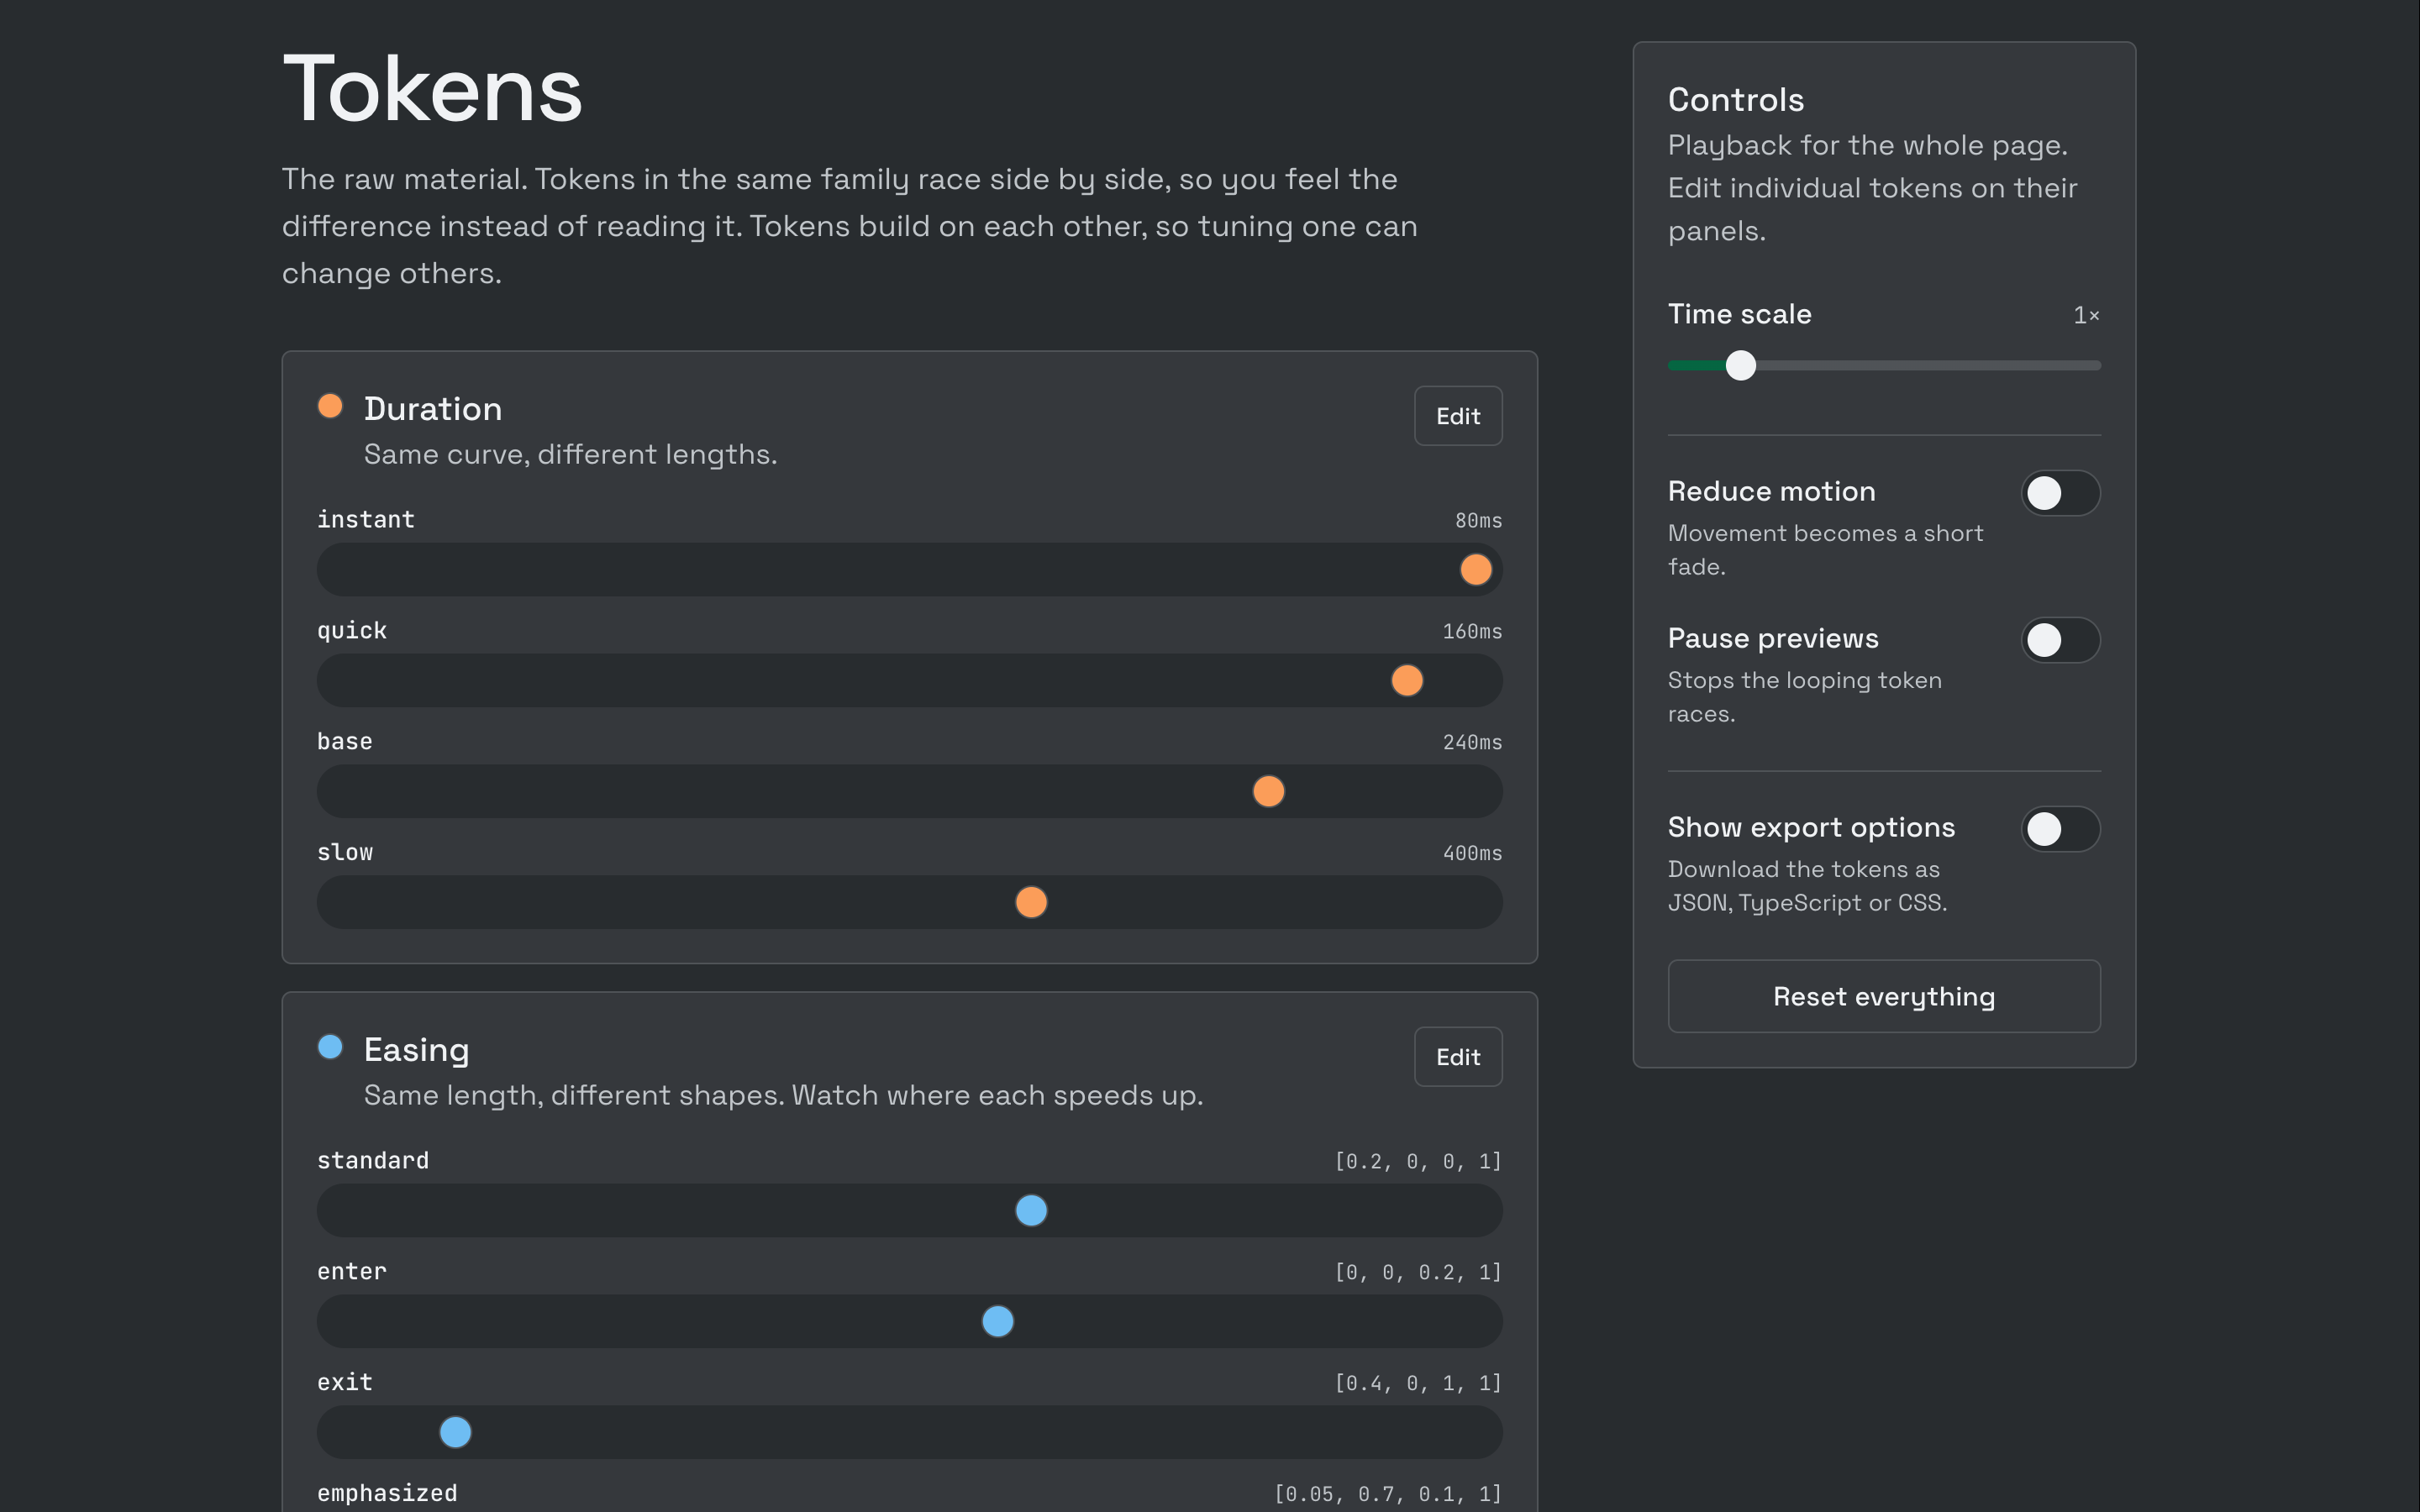
Task: Click the 'emphasized' easing label
Action: click(x=387, y=1494)
